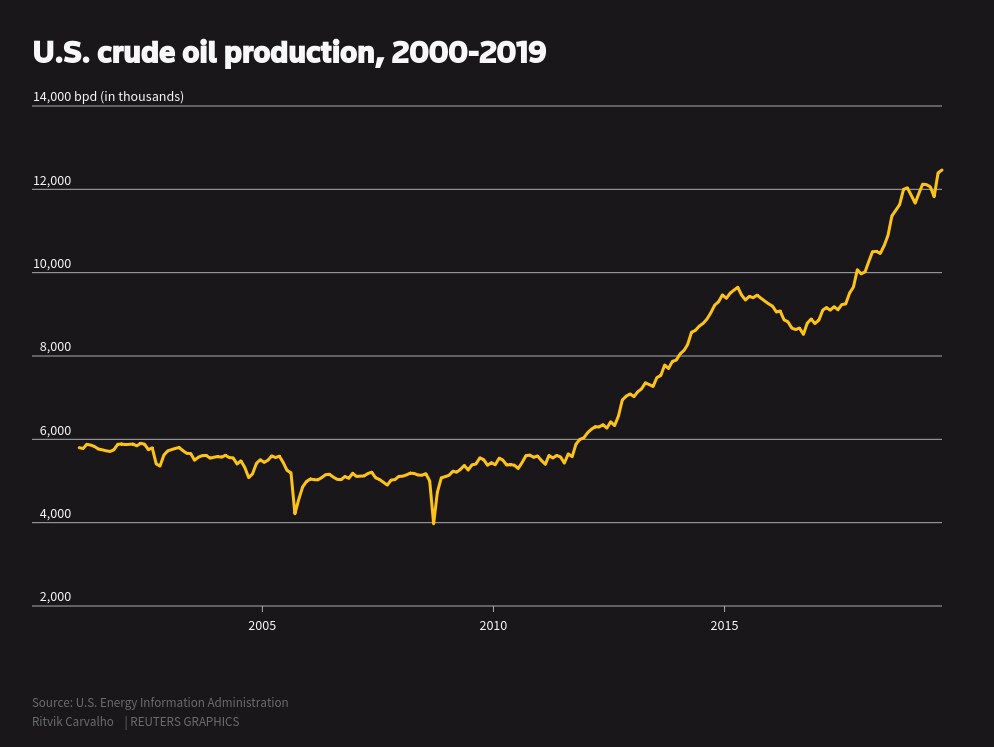Screen dimensions: 994x747
Task: Click the '14,000 bpd (in thousands)' axis label
Action: tap(108, 96)
